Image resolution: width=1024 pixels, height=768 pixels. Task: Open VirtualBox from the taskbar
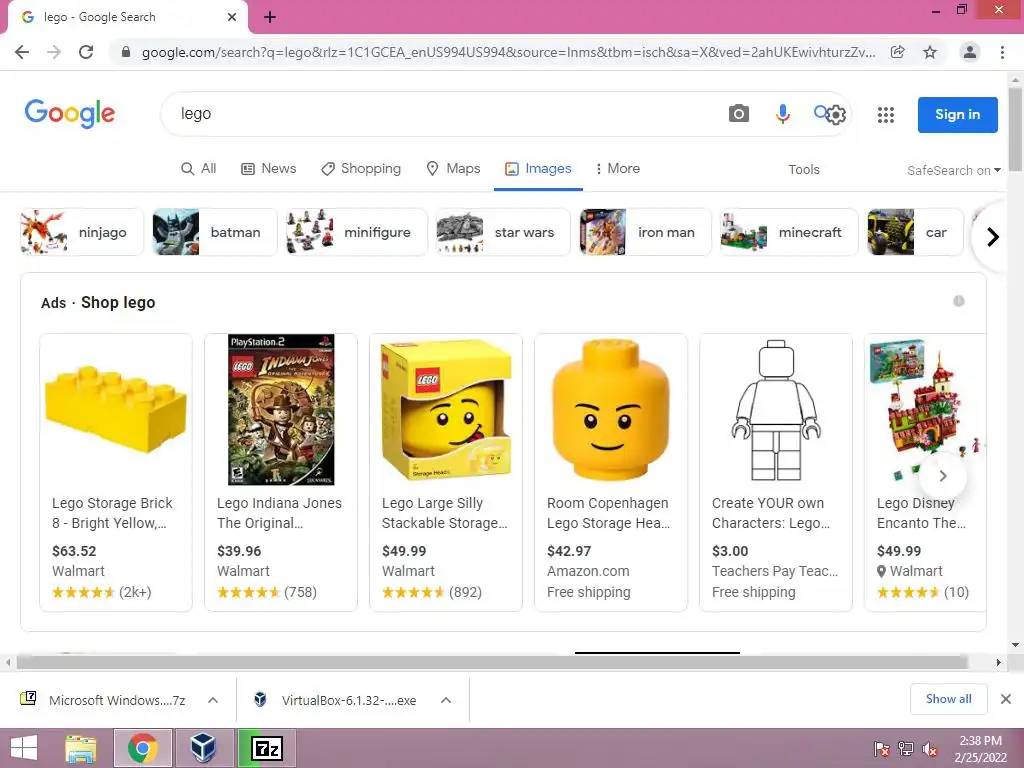click(x=203, y=748)
